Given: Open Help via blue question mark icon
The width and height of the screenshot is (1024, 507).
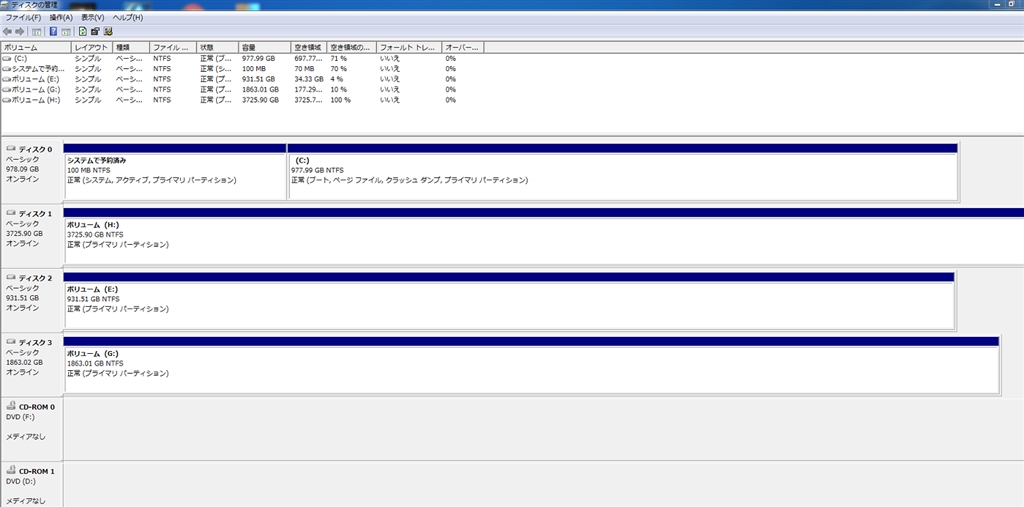Looking at the screenshot, I should click(x=54, y=31).
